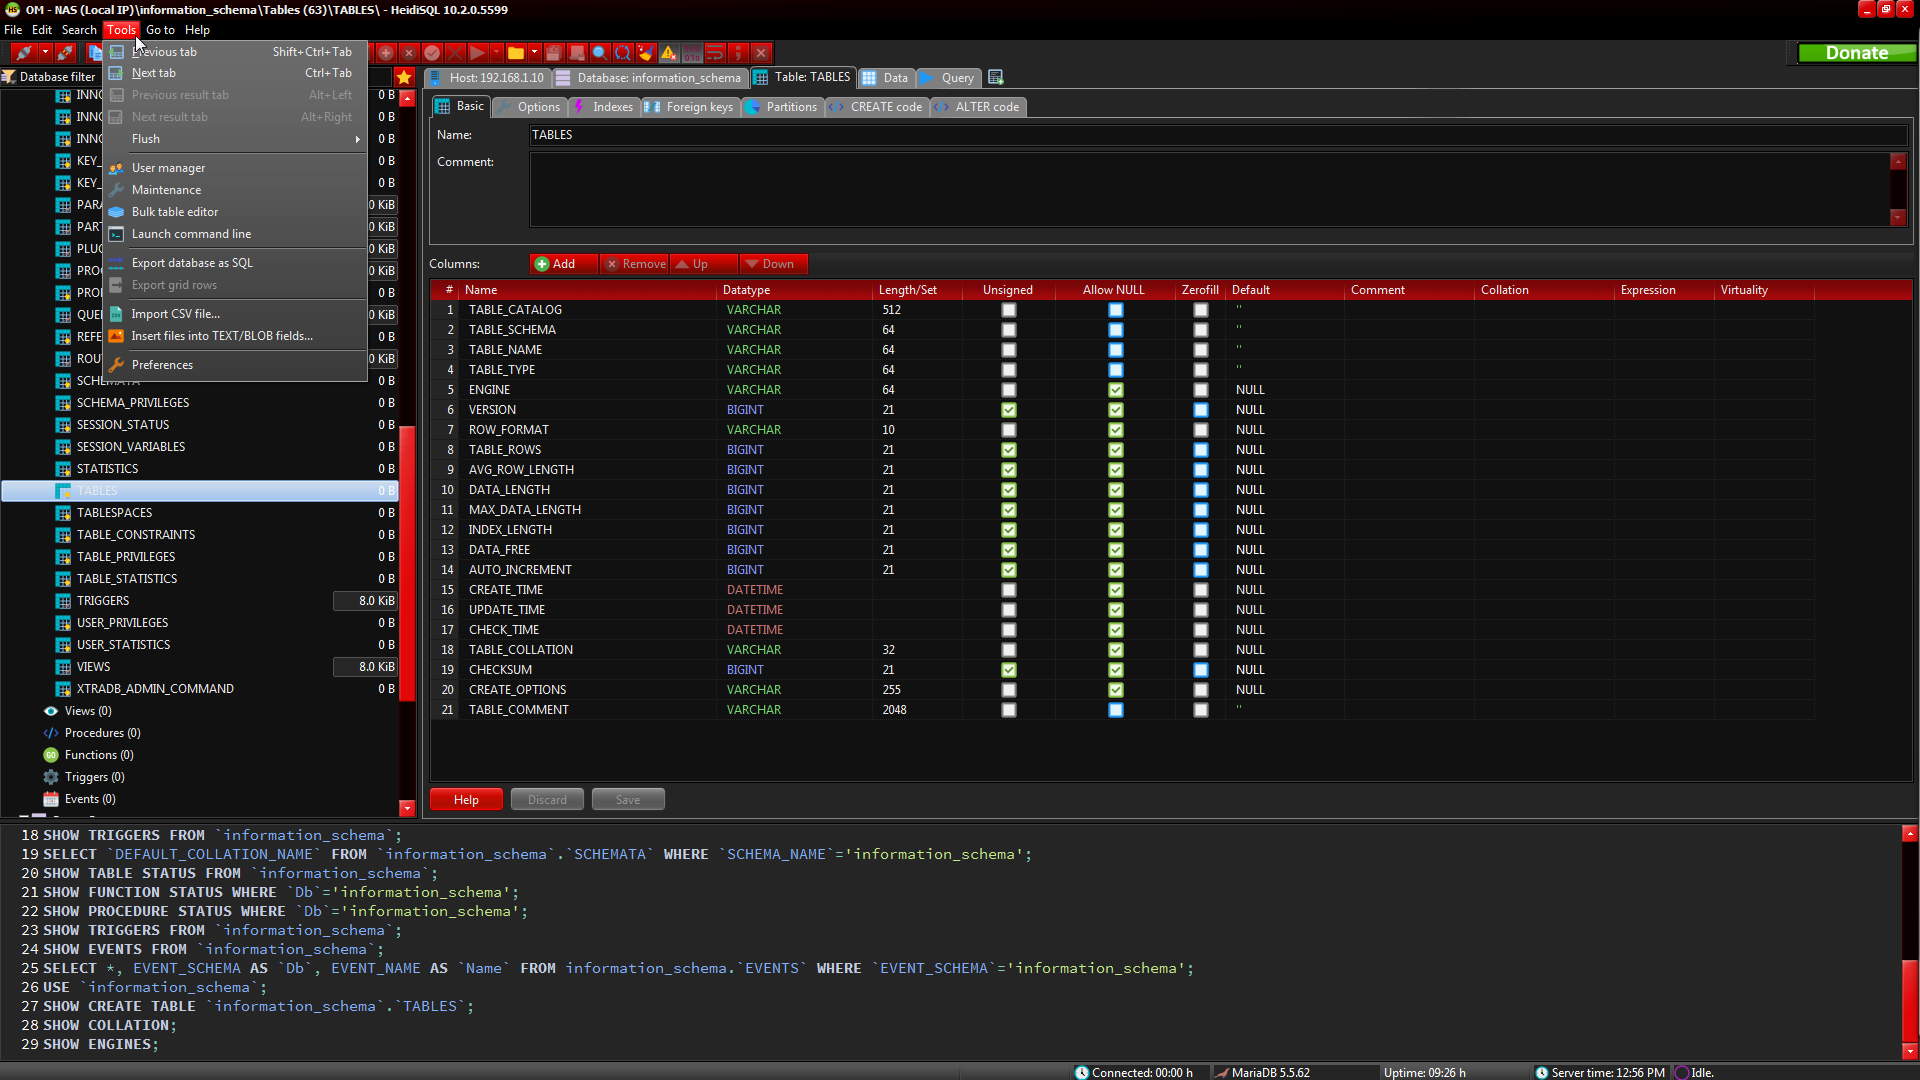Screen dimensions: 1920x1080
Task: Click the refresh toolbar icon
Action: tap(623, 53)
